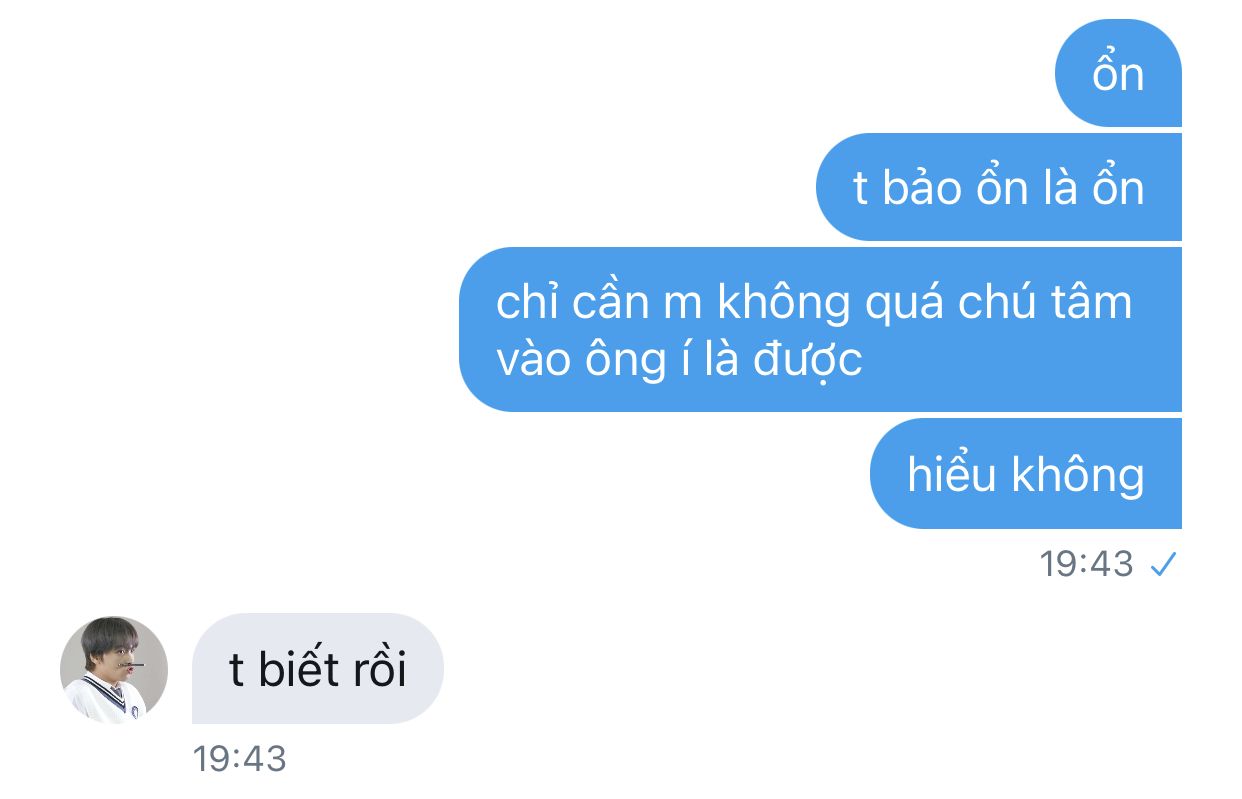The height and width of the screenshot is (799, 1242).
Task: Click the word 'rồi' in the received message
Action: click(373, 669)
